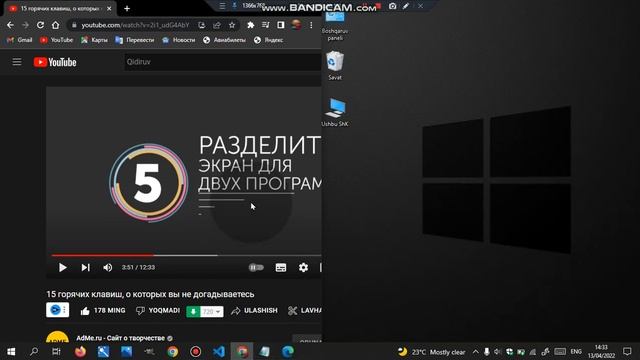Go back in Chrome browser history
The image size is (640, 360).
click(10, 25)
